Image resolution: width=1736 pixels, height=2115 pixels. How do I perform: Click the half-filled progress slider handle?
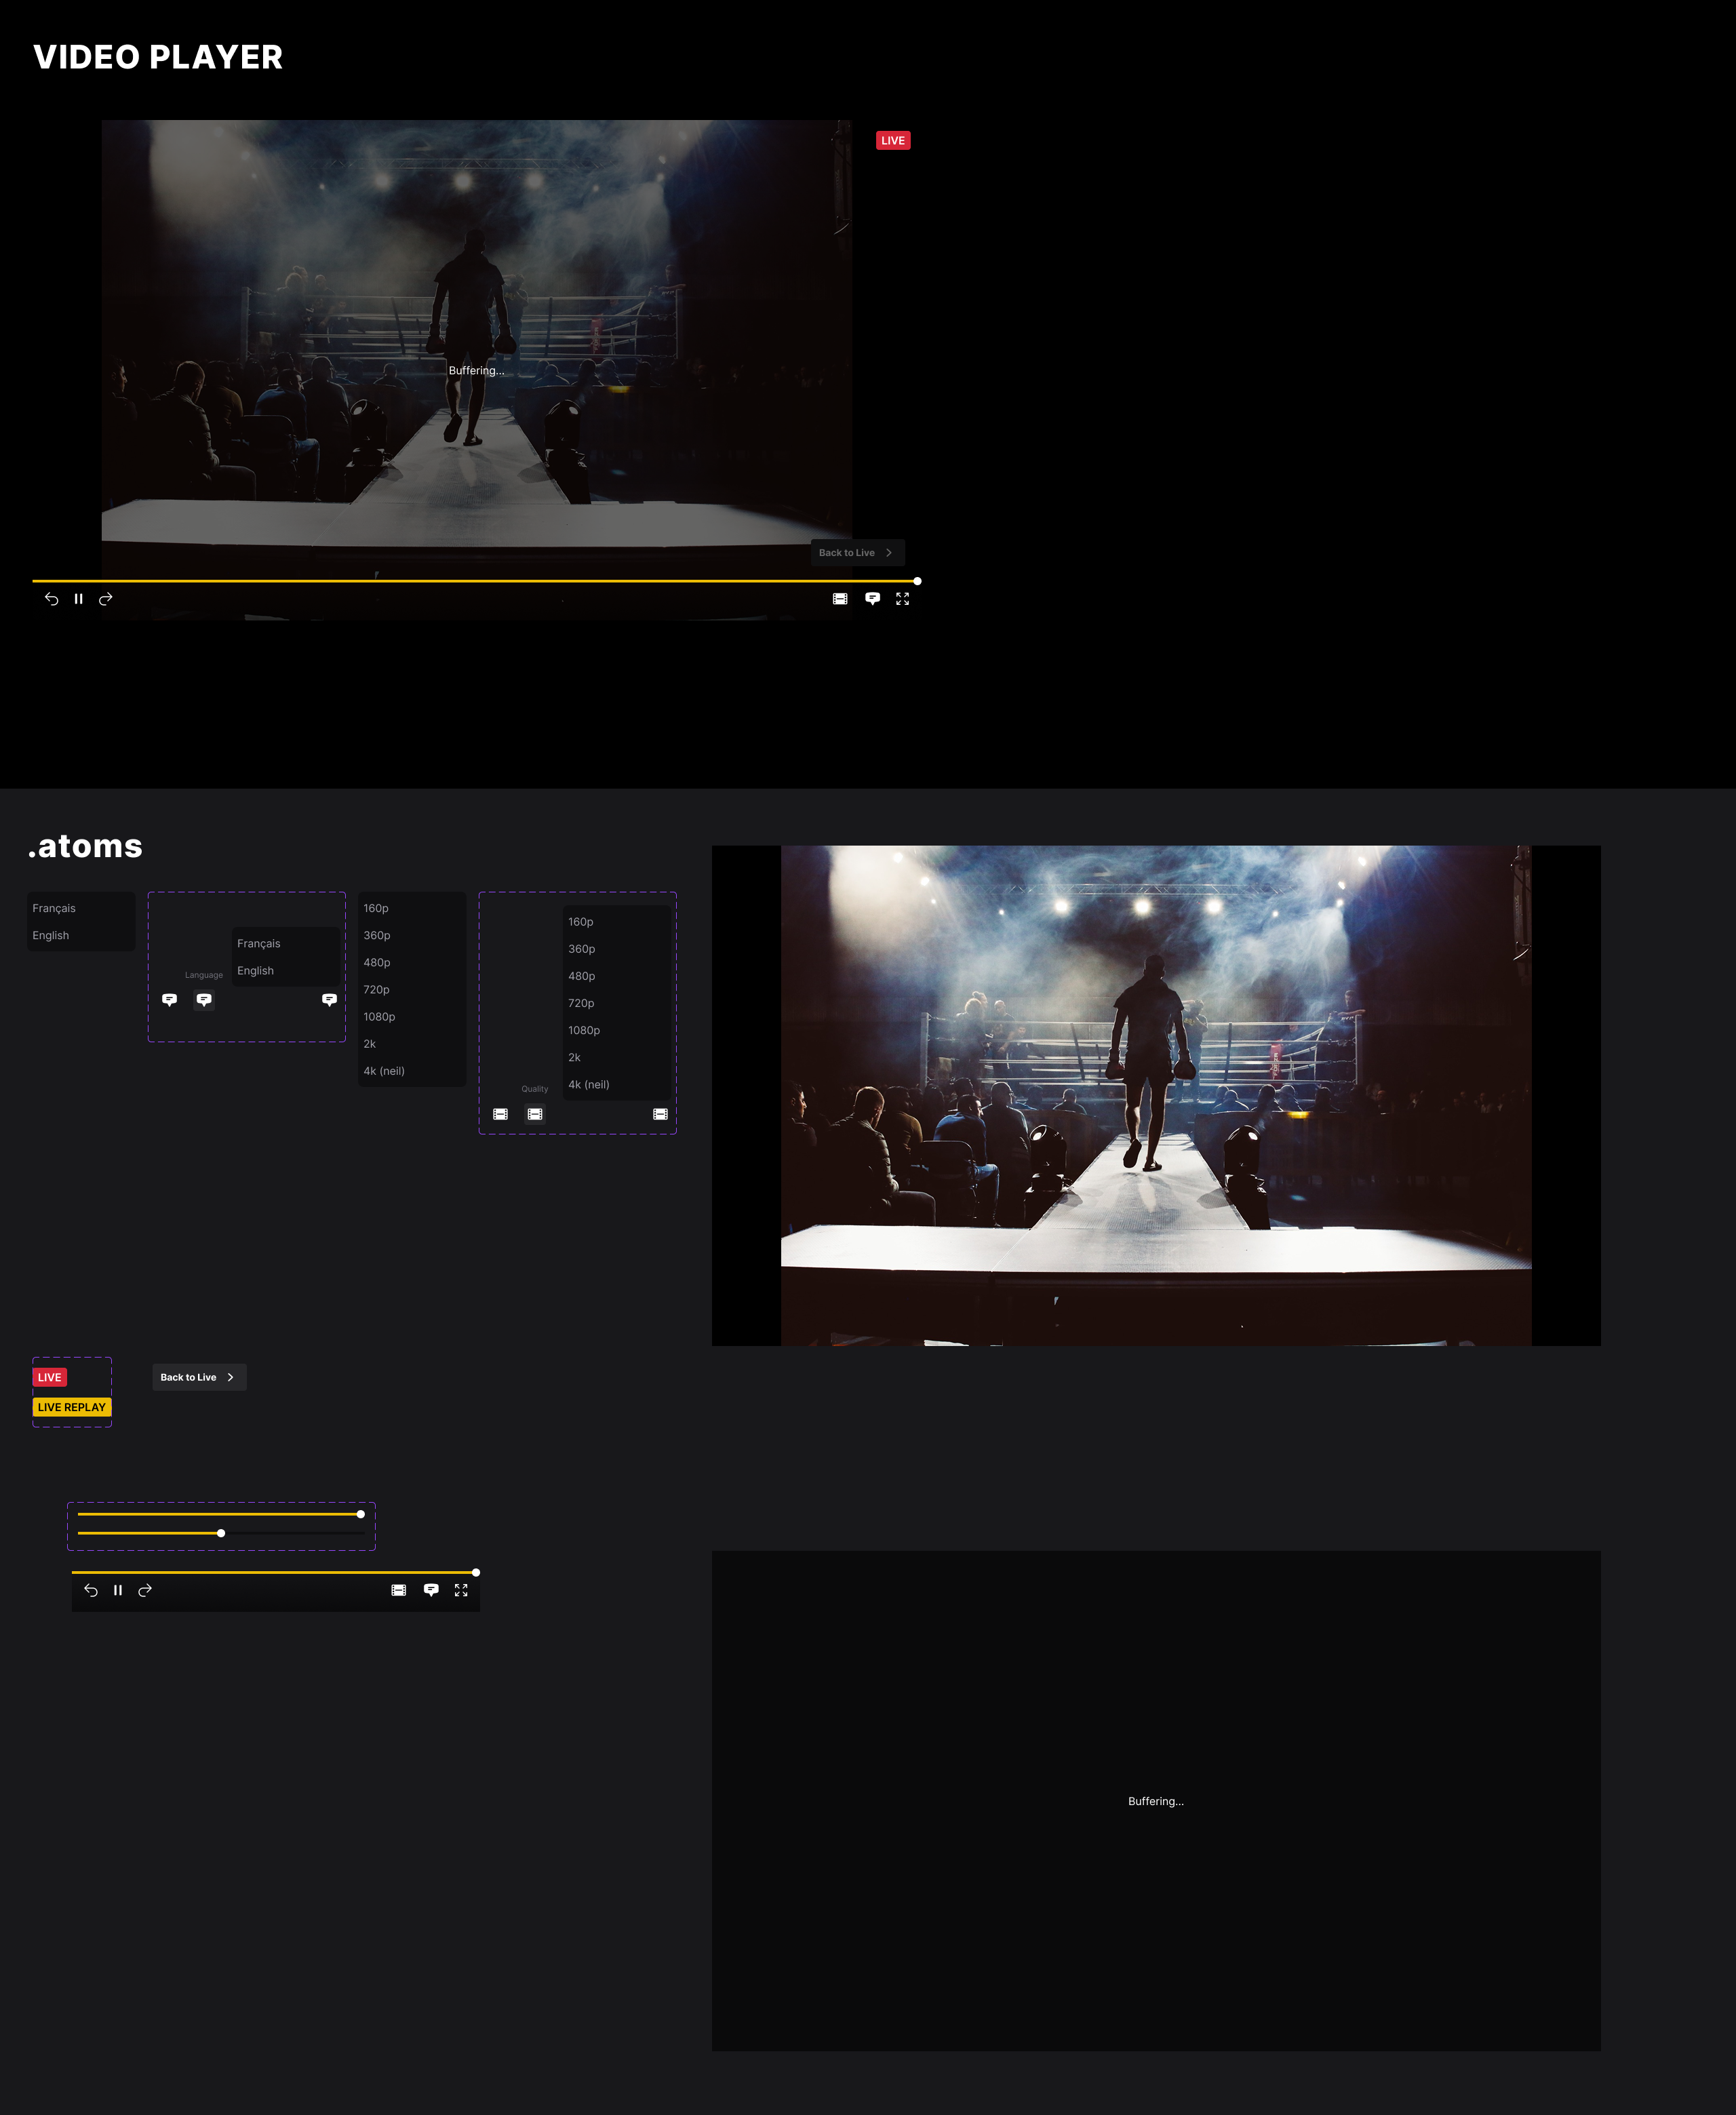221,1533
